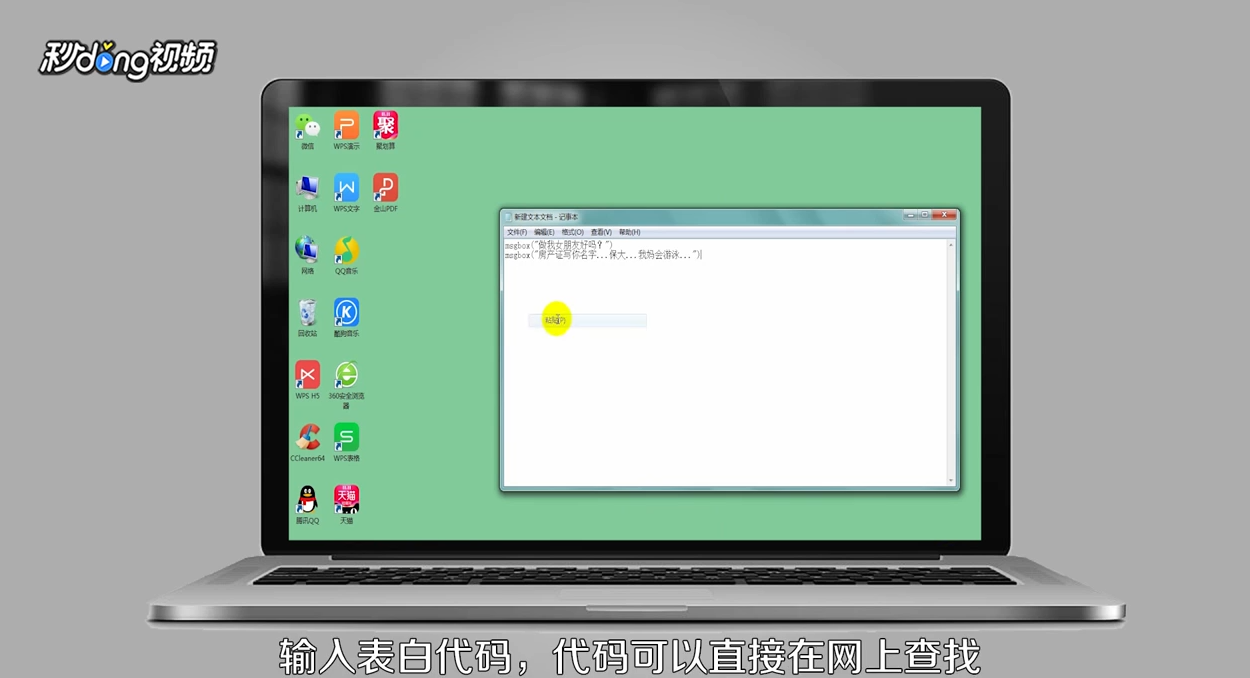
Task: Click the Notepad title 新建文本文档 - 记事本
Action: [x=546, y=217]
